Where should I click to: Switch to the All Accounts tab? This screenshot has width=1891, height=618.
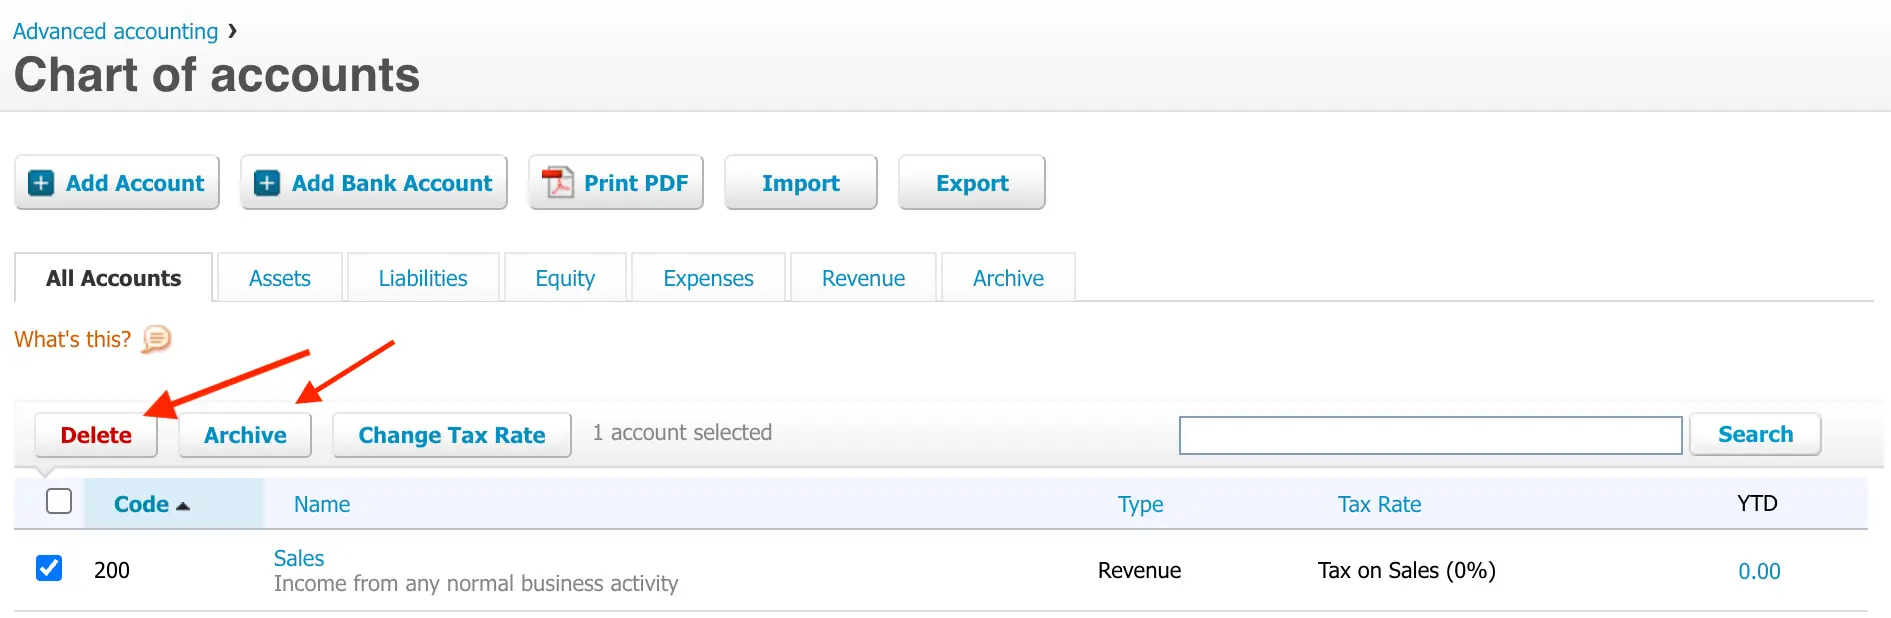click(x=114, y=278)
